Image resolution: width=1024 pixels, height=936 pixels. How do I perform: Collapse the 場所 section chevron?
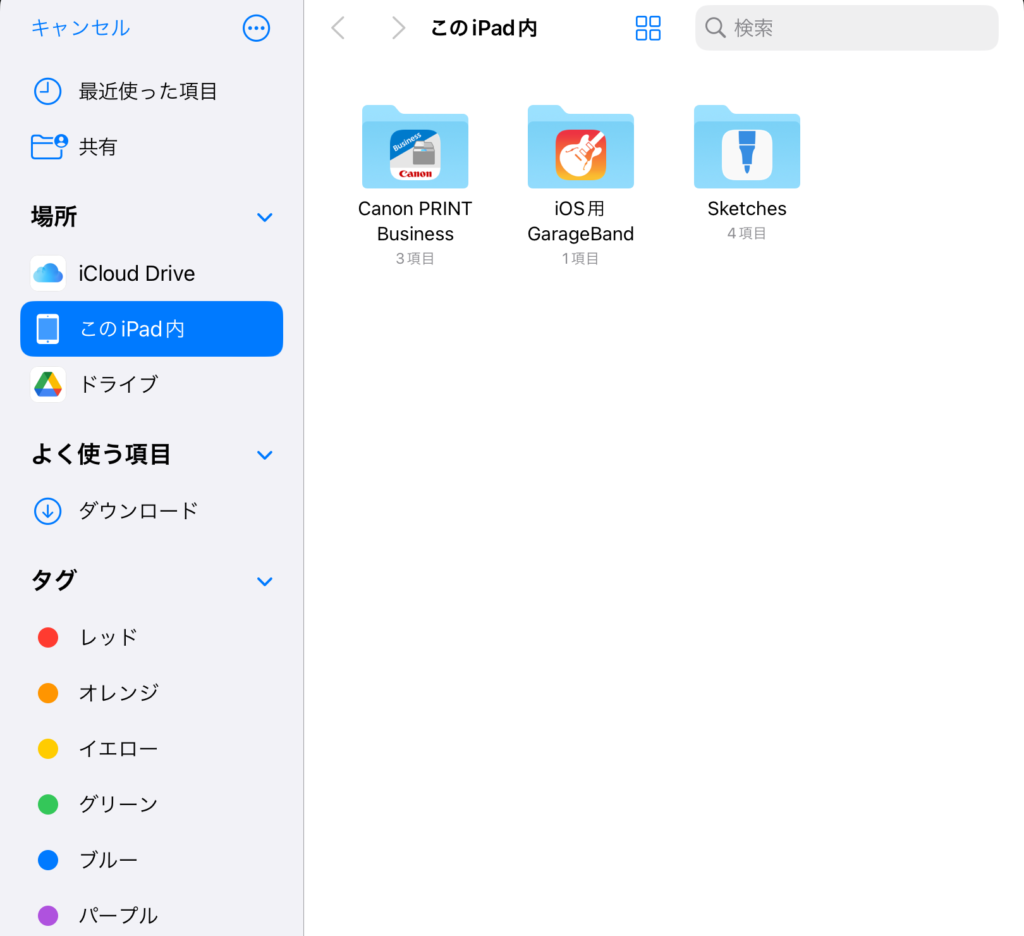click(265, 217)
